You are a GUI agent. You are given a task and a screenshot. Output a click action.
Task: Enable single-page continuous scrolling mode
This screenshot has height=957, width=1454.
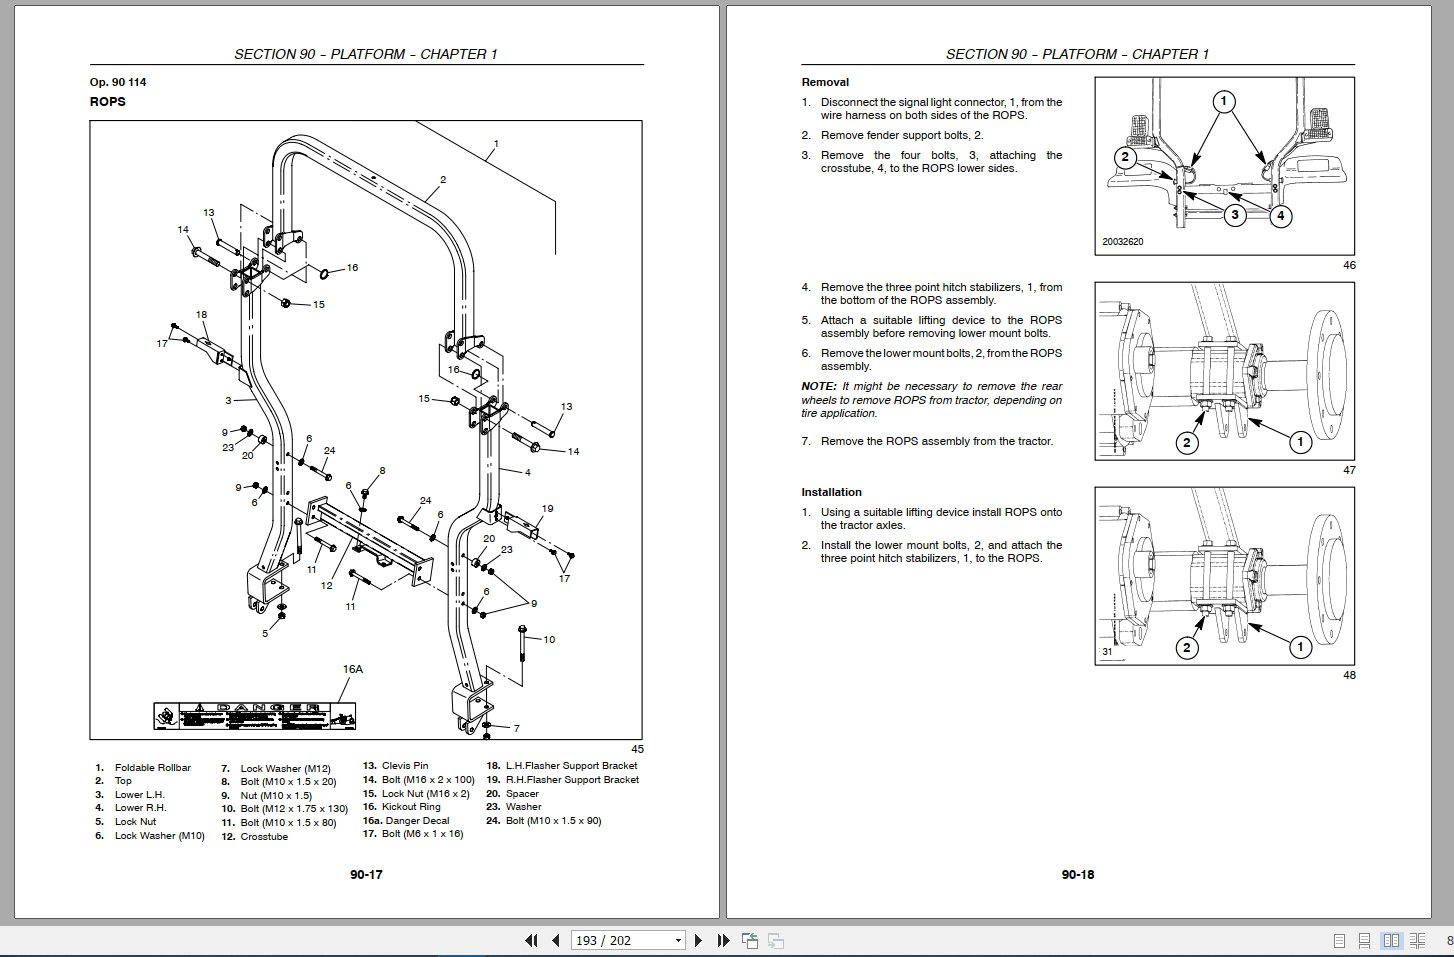(1364, 941)
